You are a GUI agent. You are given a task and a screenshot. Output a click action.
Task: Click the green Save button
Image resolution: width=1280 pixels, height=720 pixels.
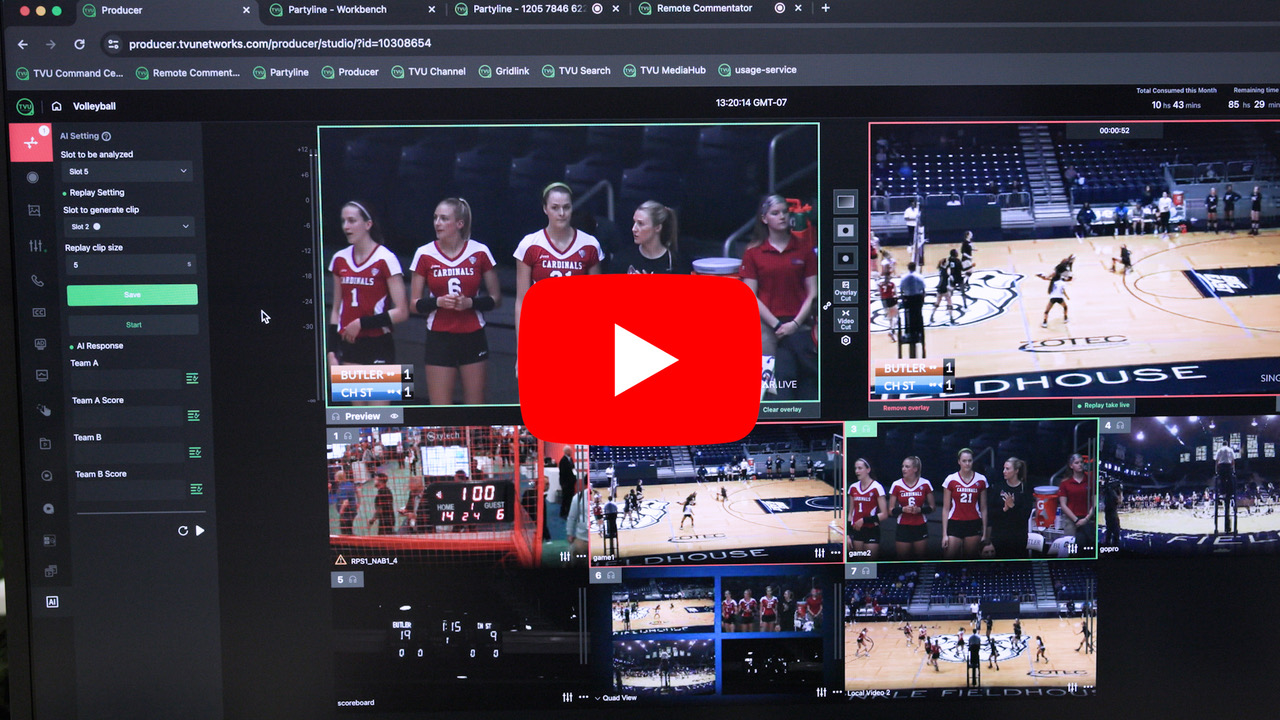click(132, 295)
